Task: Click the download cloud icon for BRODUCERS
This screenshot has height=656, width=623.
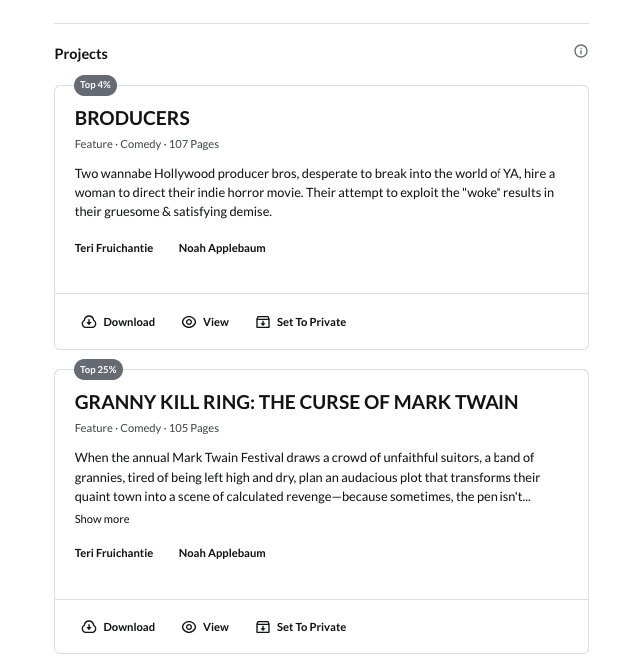Action: [x=89, y=322]
